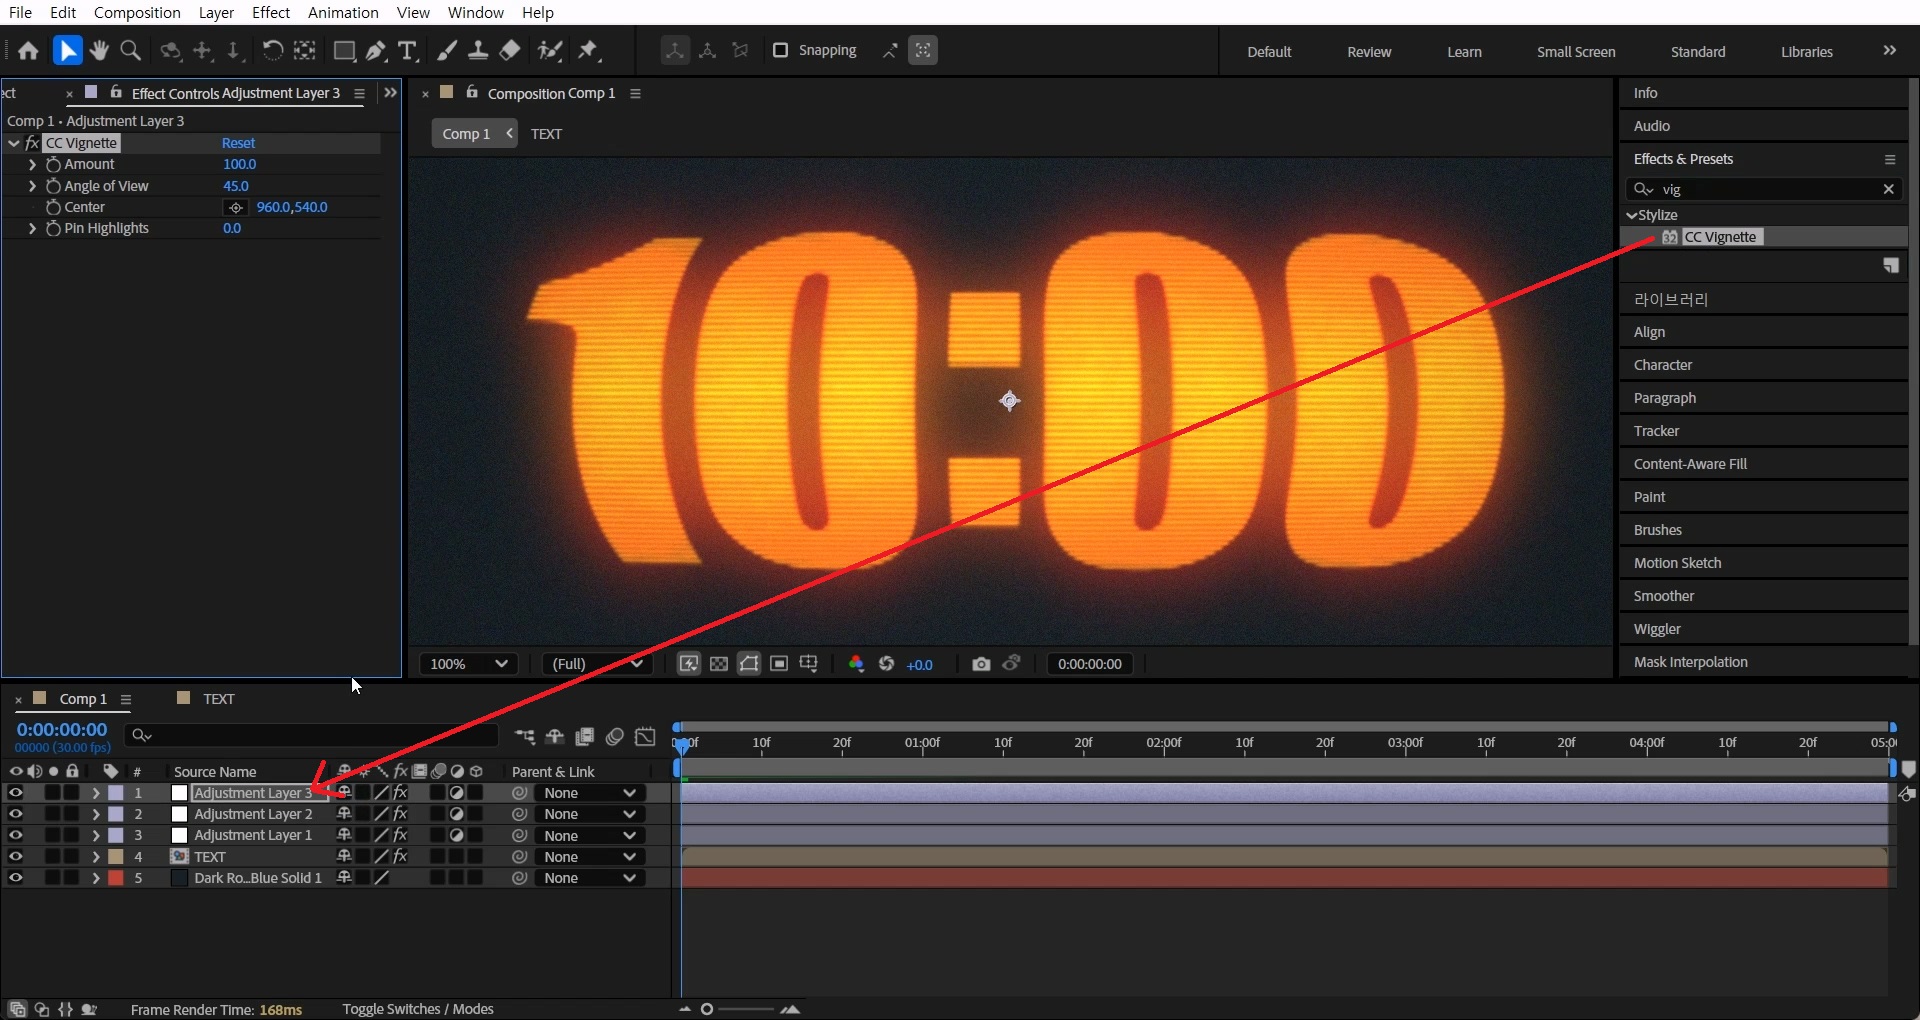This screenshot has height=1020, width=1920.
Task: Switch to the Learn workspace
Action: tap(1464, 52)
